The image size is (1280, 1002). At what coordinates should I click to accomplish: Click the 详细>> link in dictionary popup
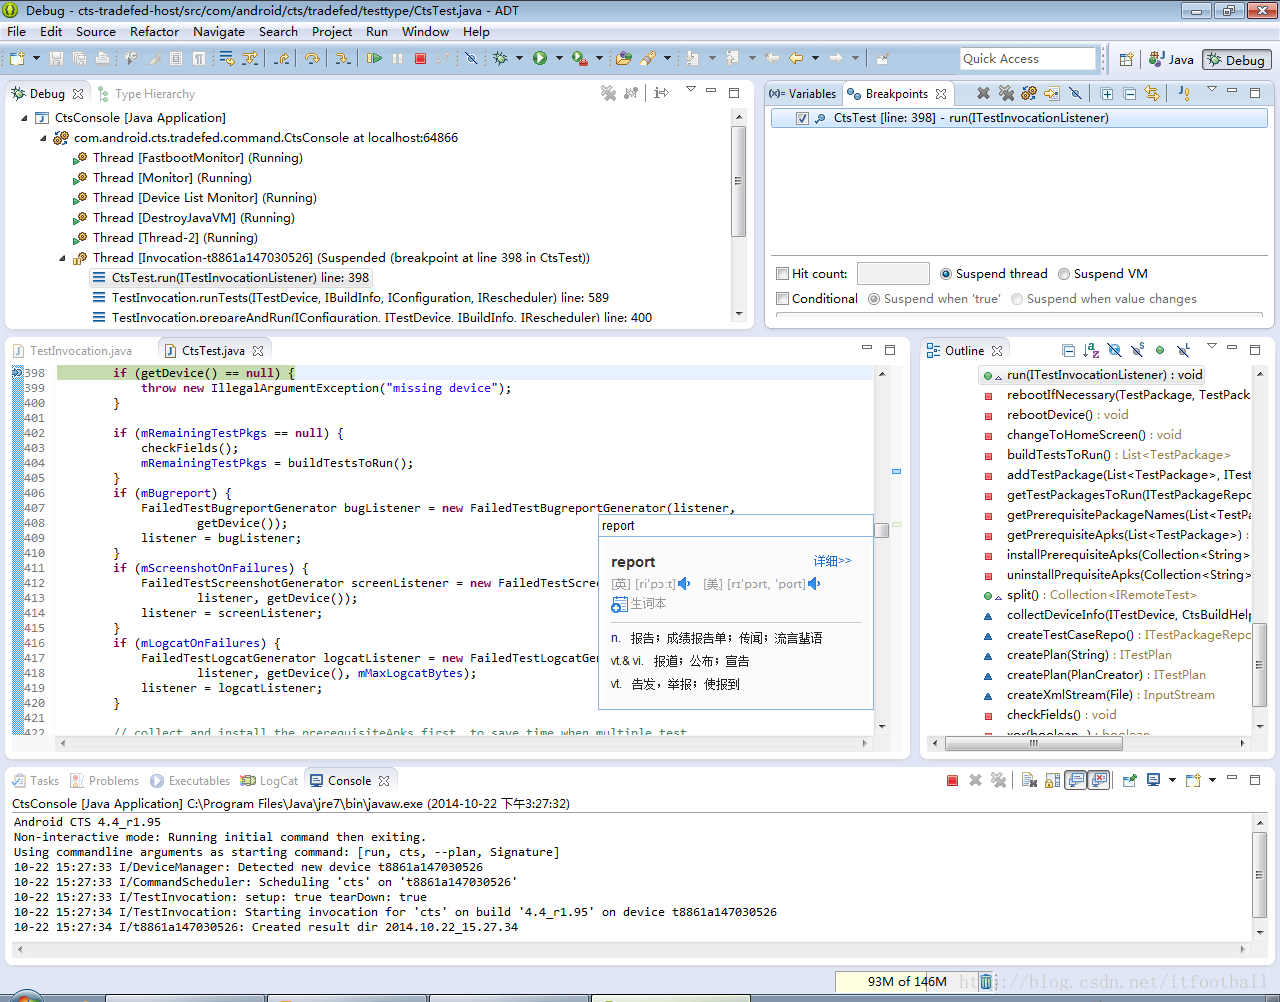click(x=831, y=561)
